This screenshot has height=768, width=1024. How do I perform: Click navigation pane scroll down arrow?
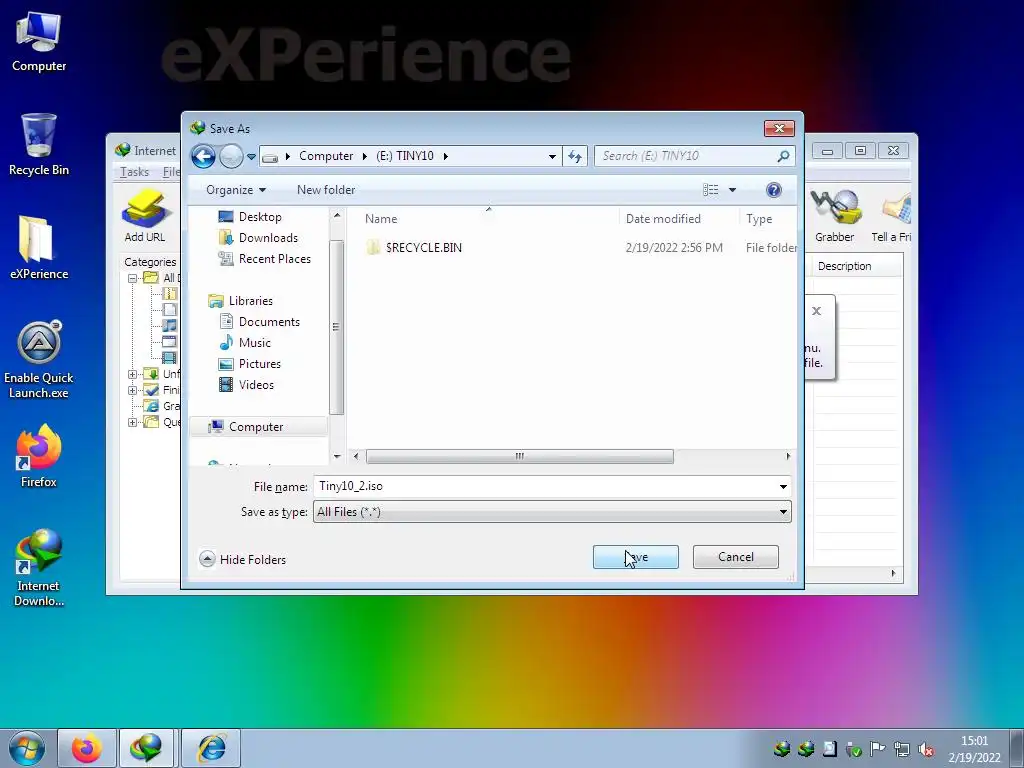[x=337, y=456]
